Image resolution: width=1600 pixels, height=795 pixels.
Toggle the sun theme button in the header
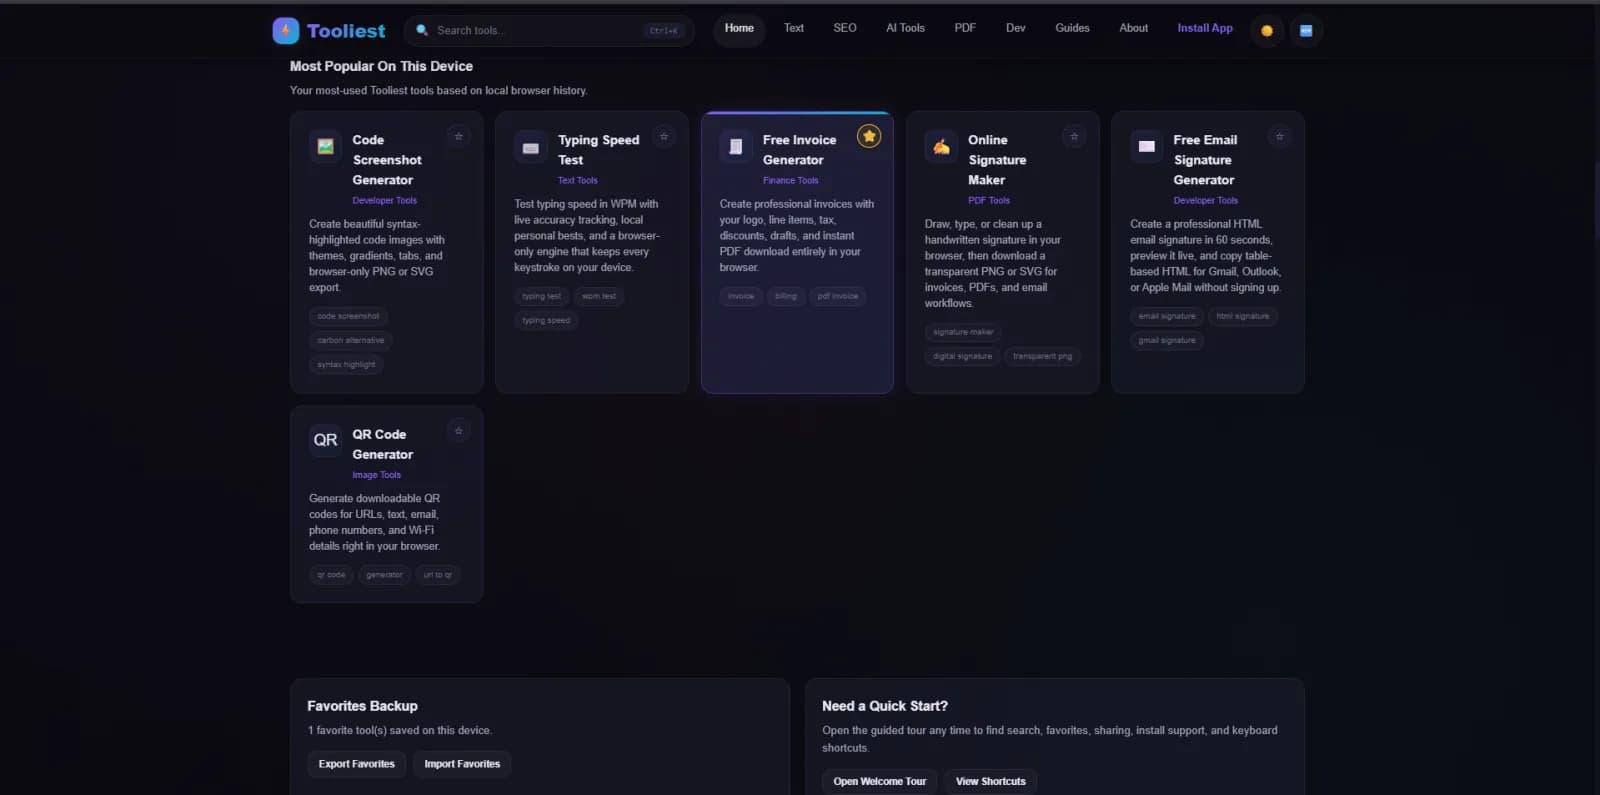tap(1267, 30)
